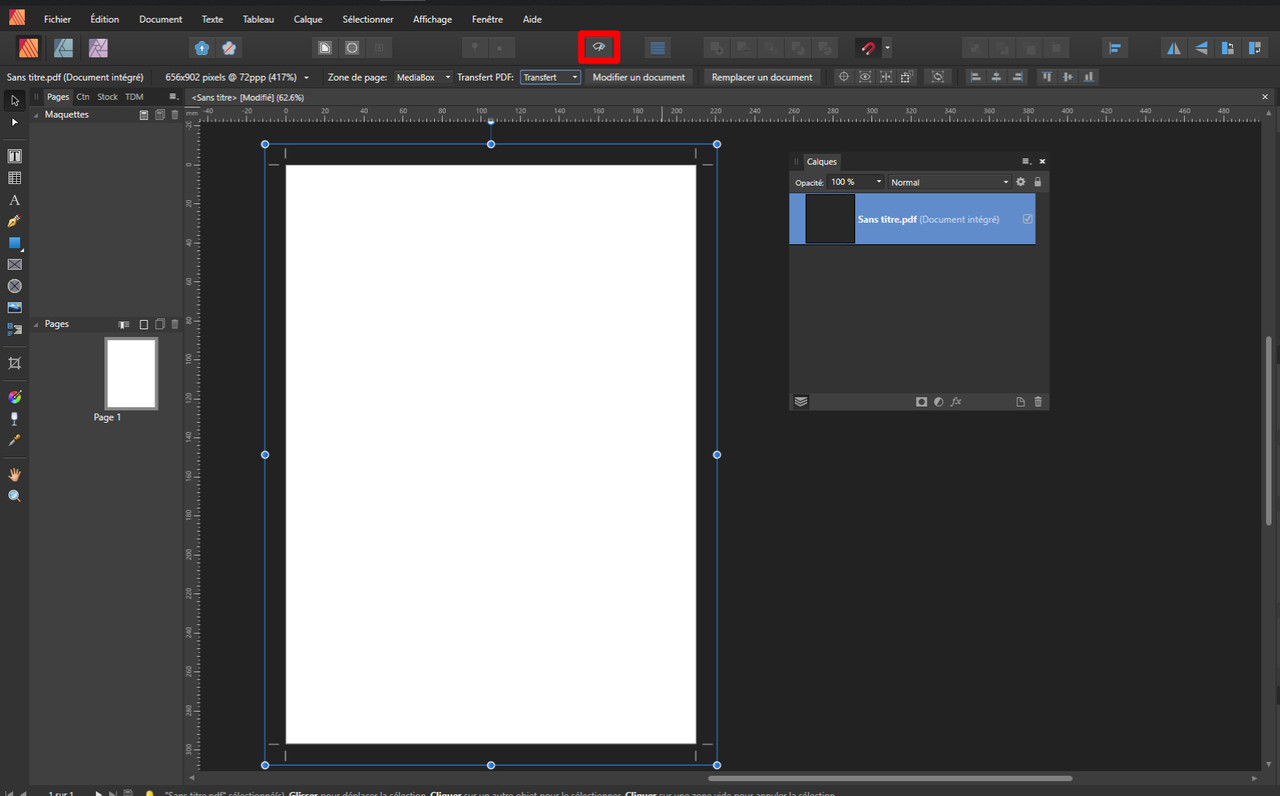
Task: Select the Pen tool
Action: pyautogui.click(x=14, y=221)
